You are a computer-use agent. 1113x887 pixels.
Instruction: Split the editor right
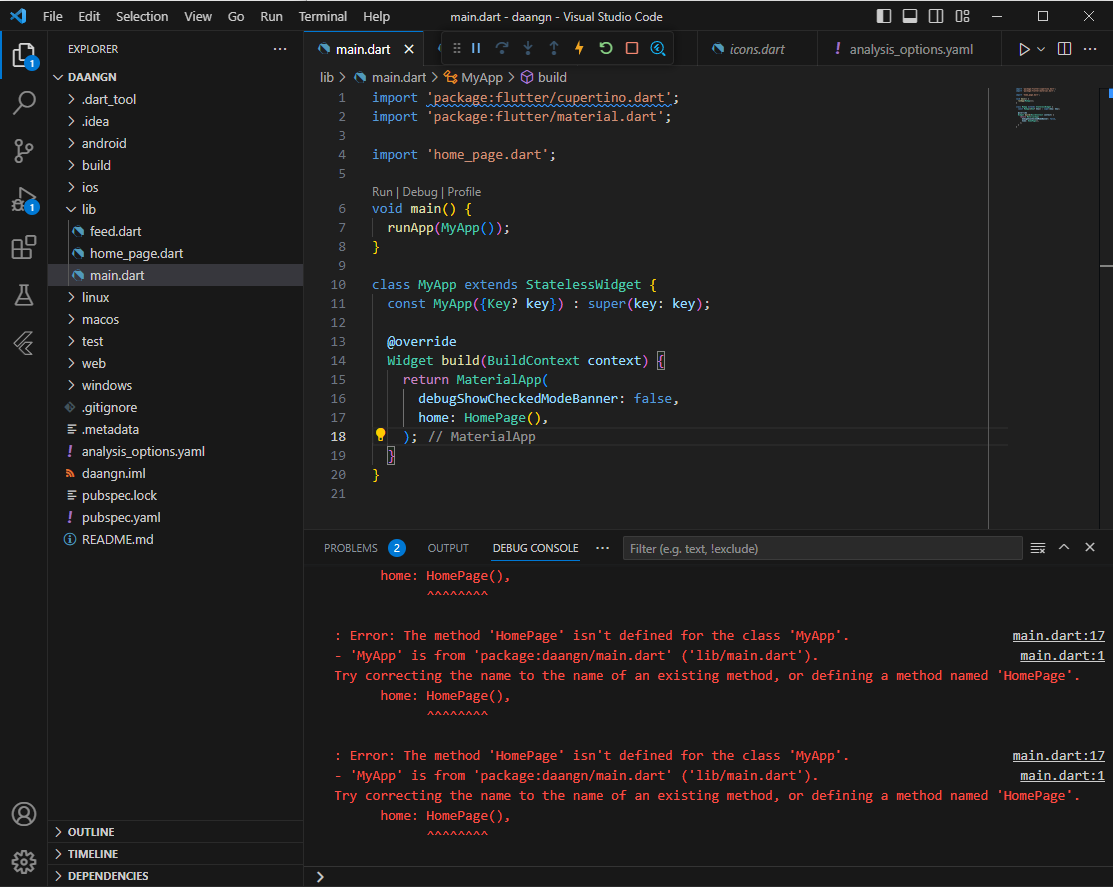coord(1065,49)
